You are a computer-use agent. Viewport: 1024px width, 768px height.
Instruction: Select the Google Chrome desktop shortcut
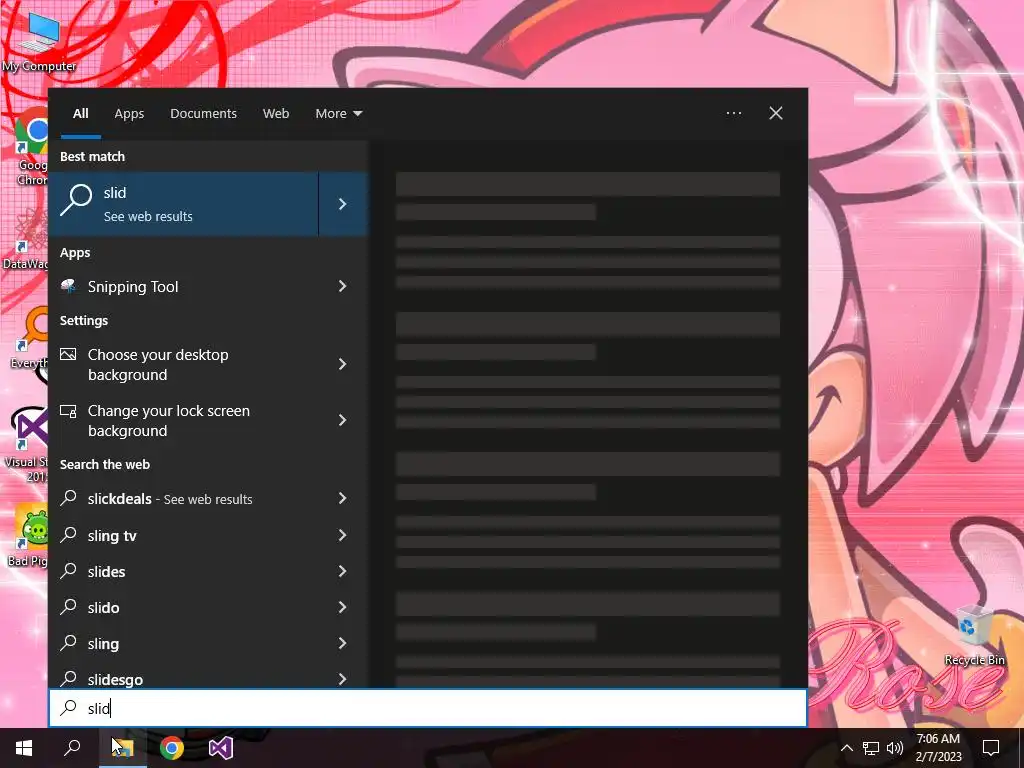[31, 147]
